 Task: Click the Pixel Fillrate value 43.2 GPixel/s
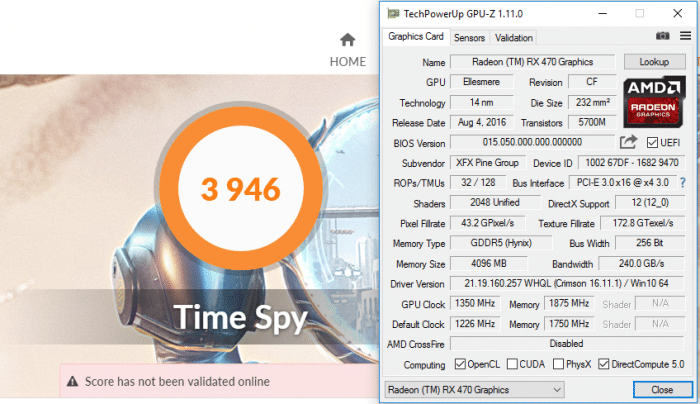pos(488,223)
